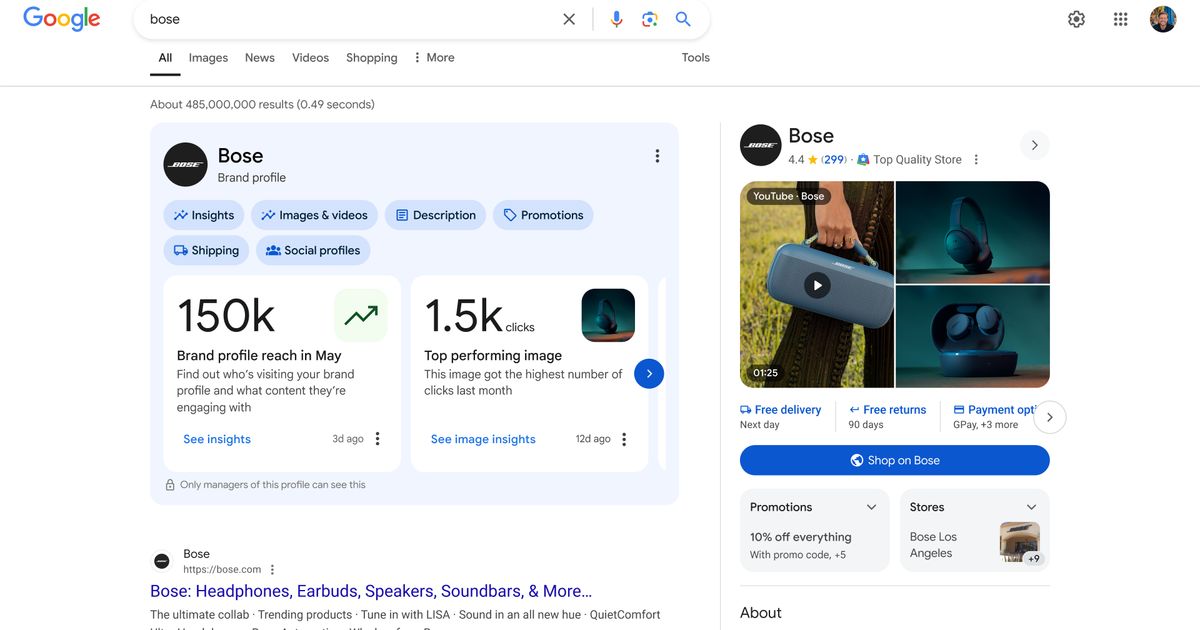
Task: Click the Shop on Bose button
Action: point(895,460)
